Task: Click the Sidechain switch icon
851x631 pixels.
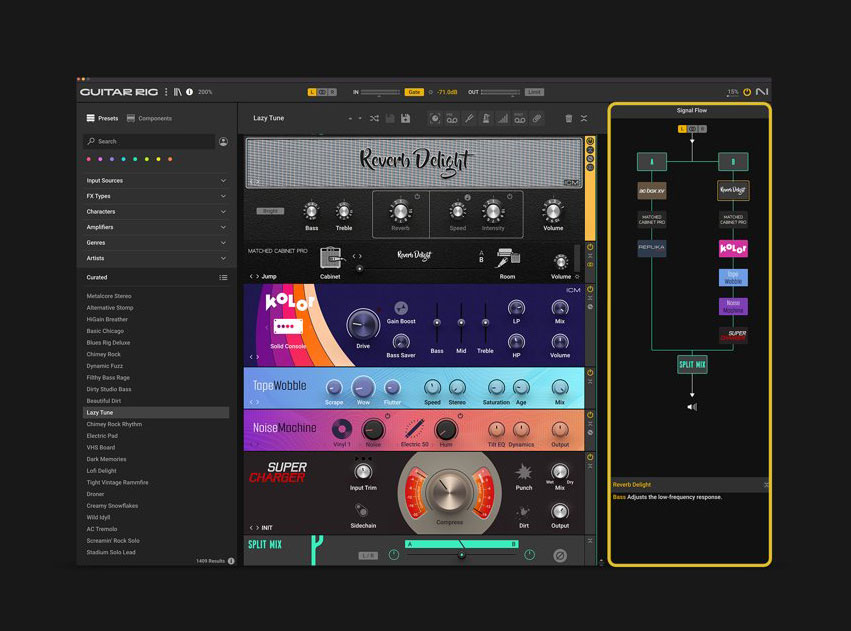Action: 362,511
